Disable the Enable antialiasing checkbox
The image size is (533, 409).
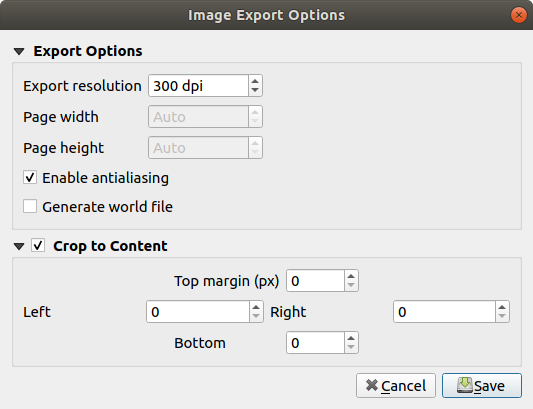tap(30, 177)
